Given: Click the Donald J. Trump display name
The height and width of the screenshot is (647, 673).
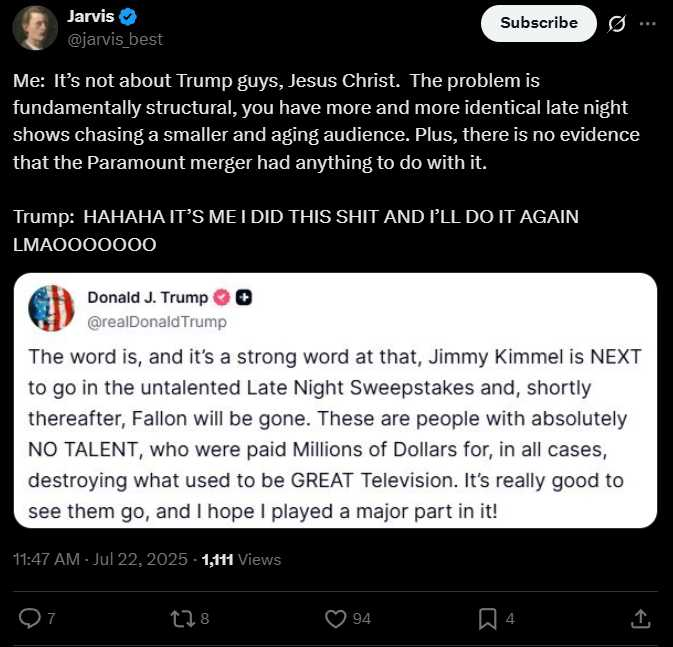Looking at the screenshot, I should point(148,297).
